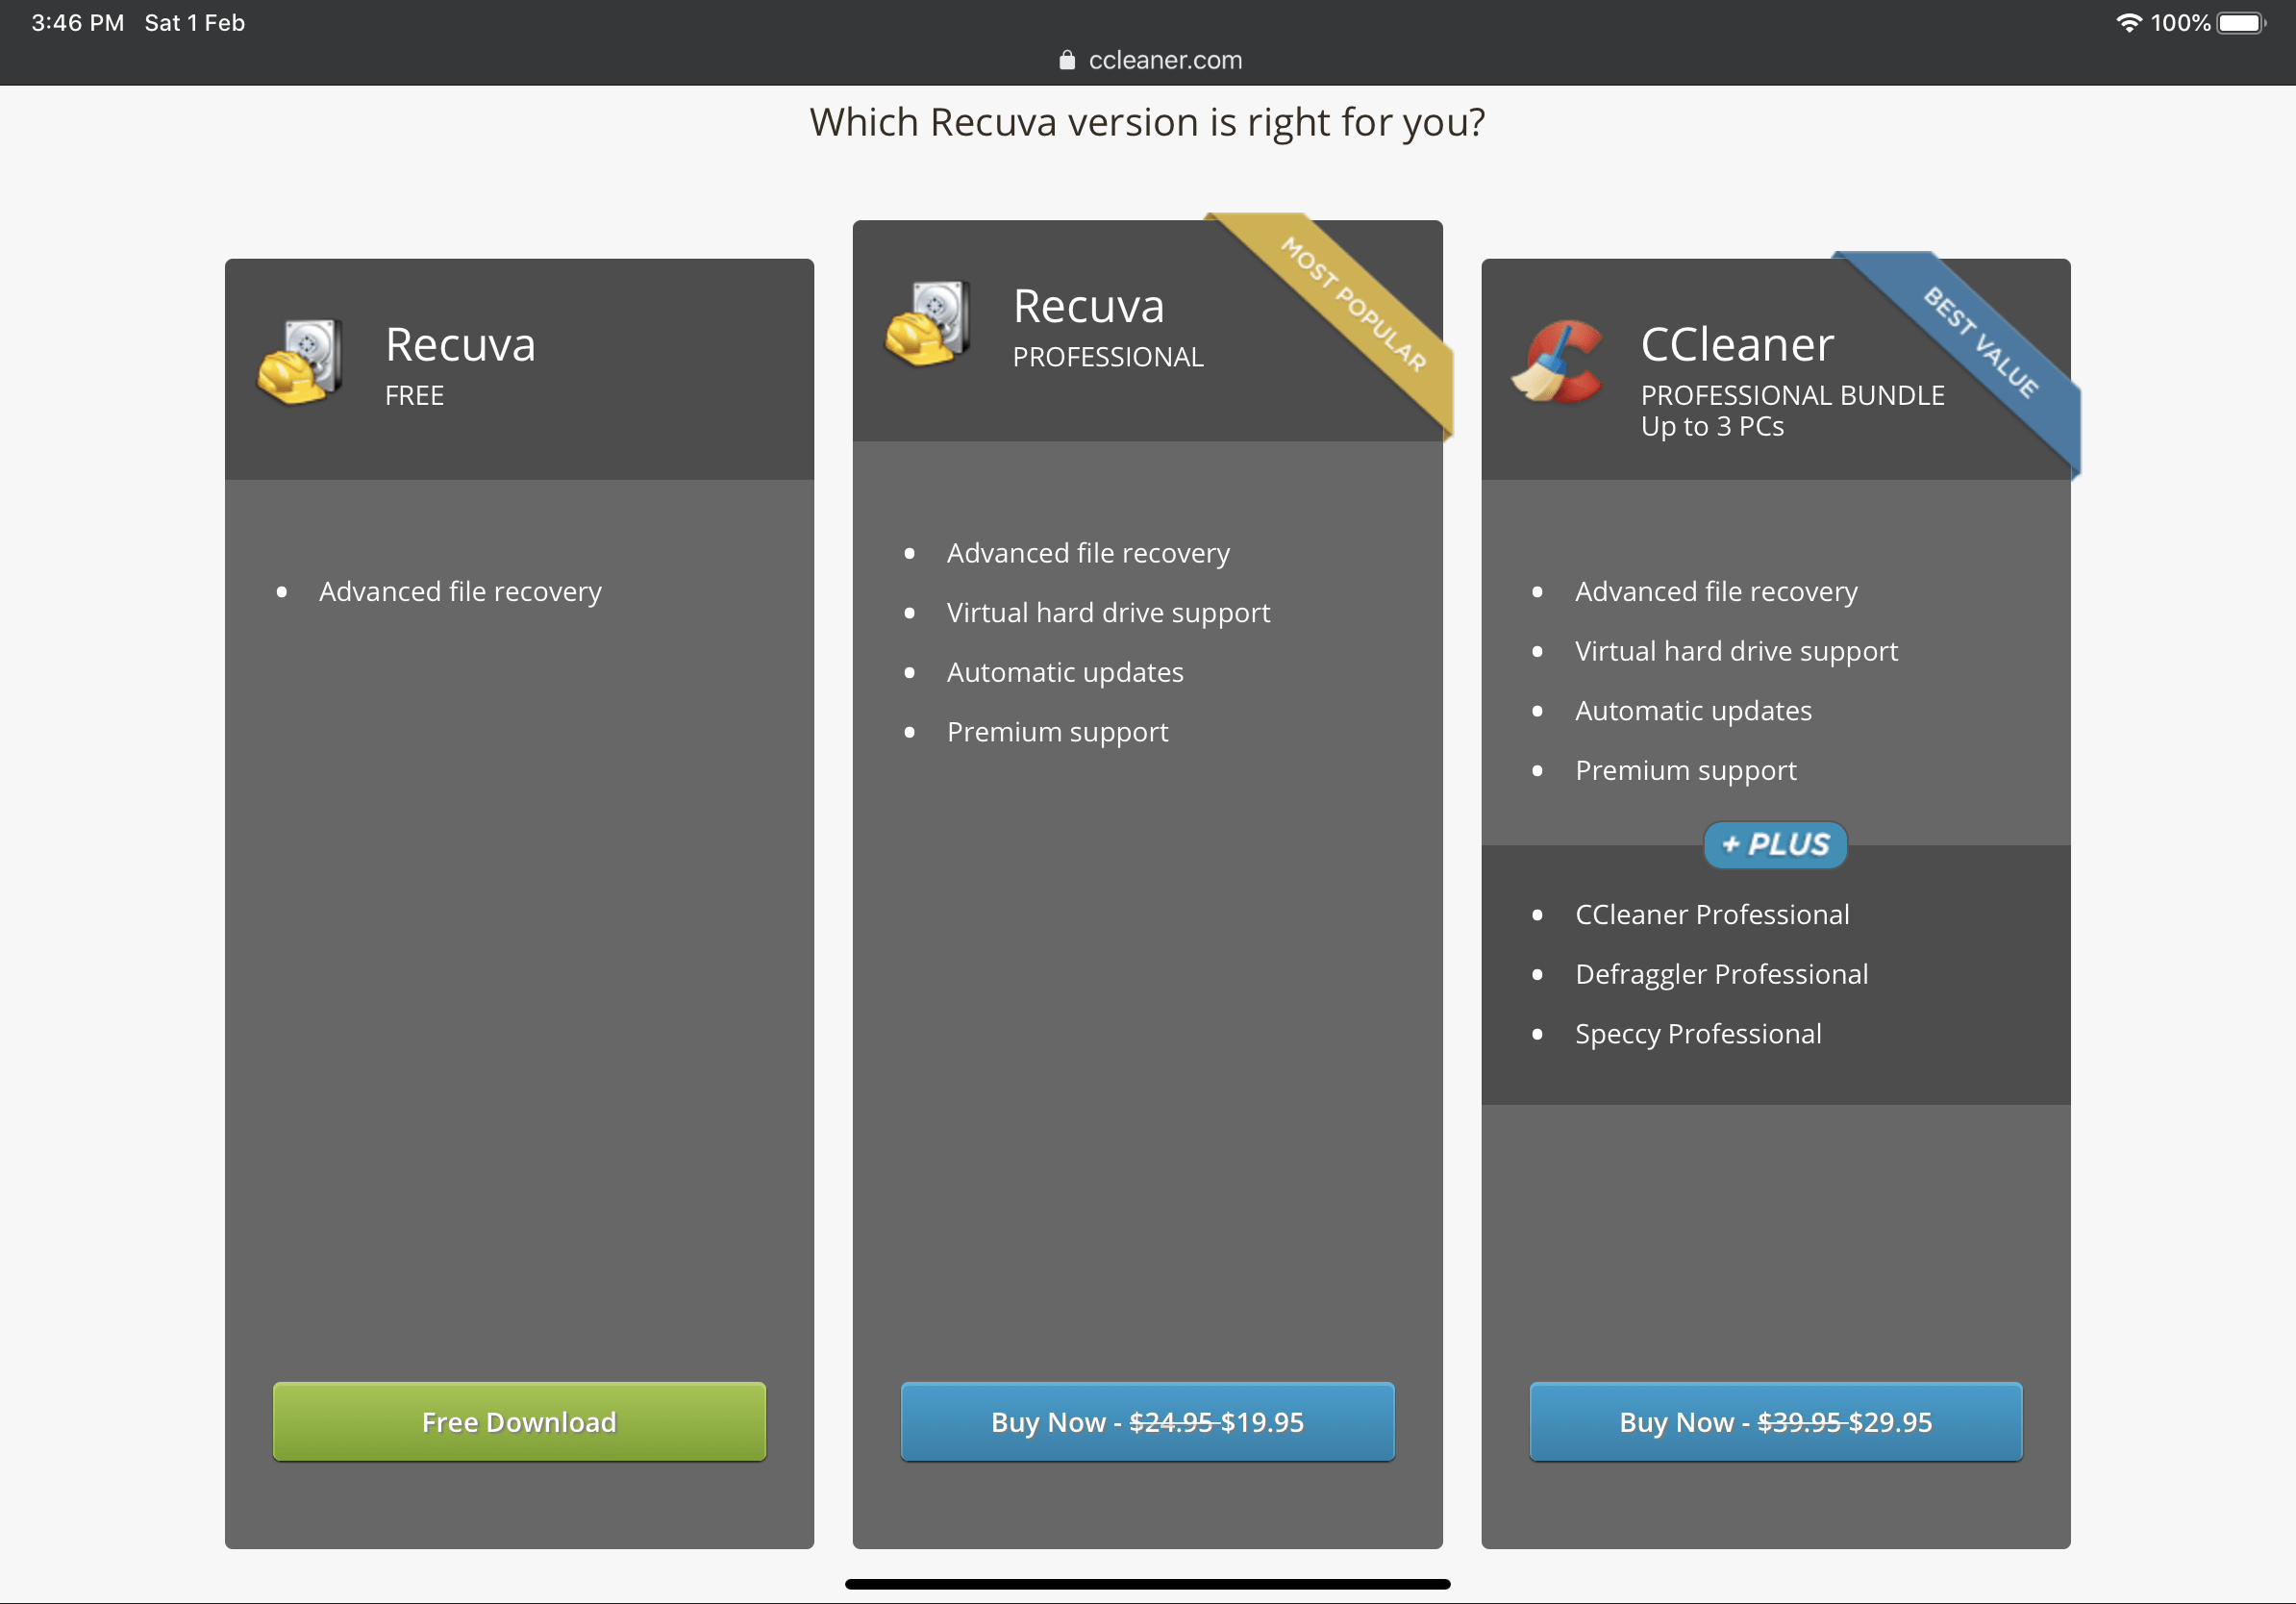
Task: Click 'Advanced file recovery' in Recuva Professional card
Action: pyautogui.click(x=1088, y=553)
